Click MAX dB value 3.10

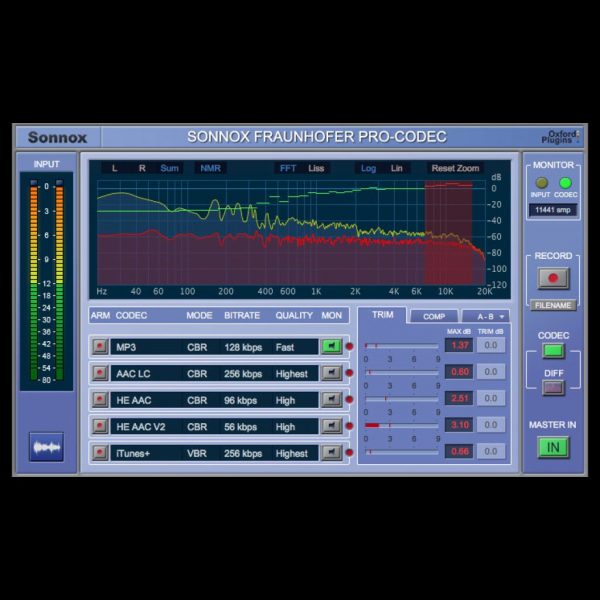tap(459, 425)
